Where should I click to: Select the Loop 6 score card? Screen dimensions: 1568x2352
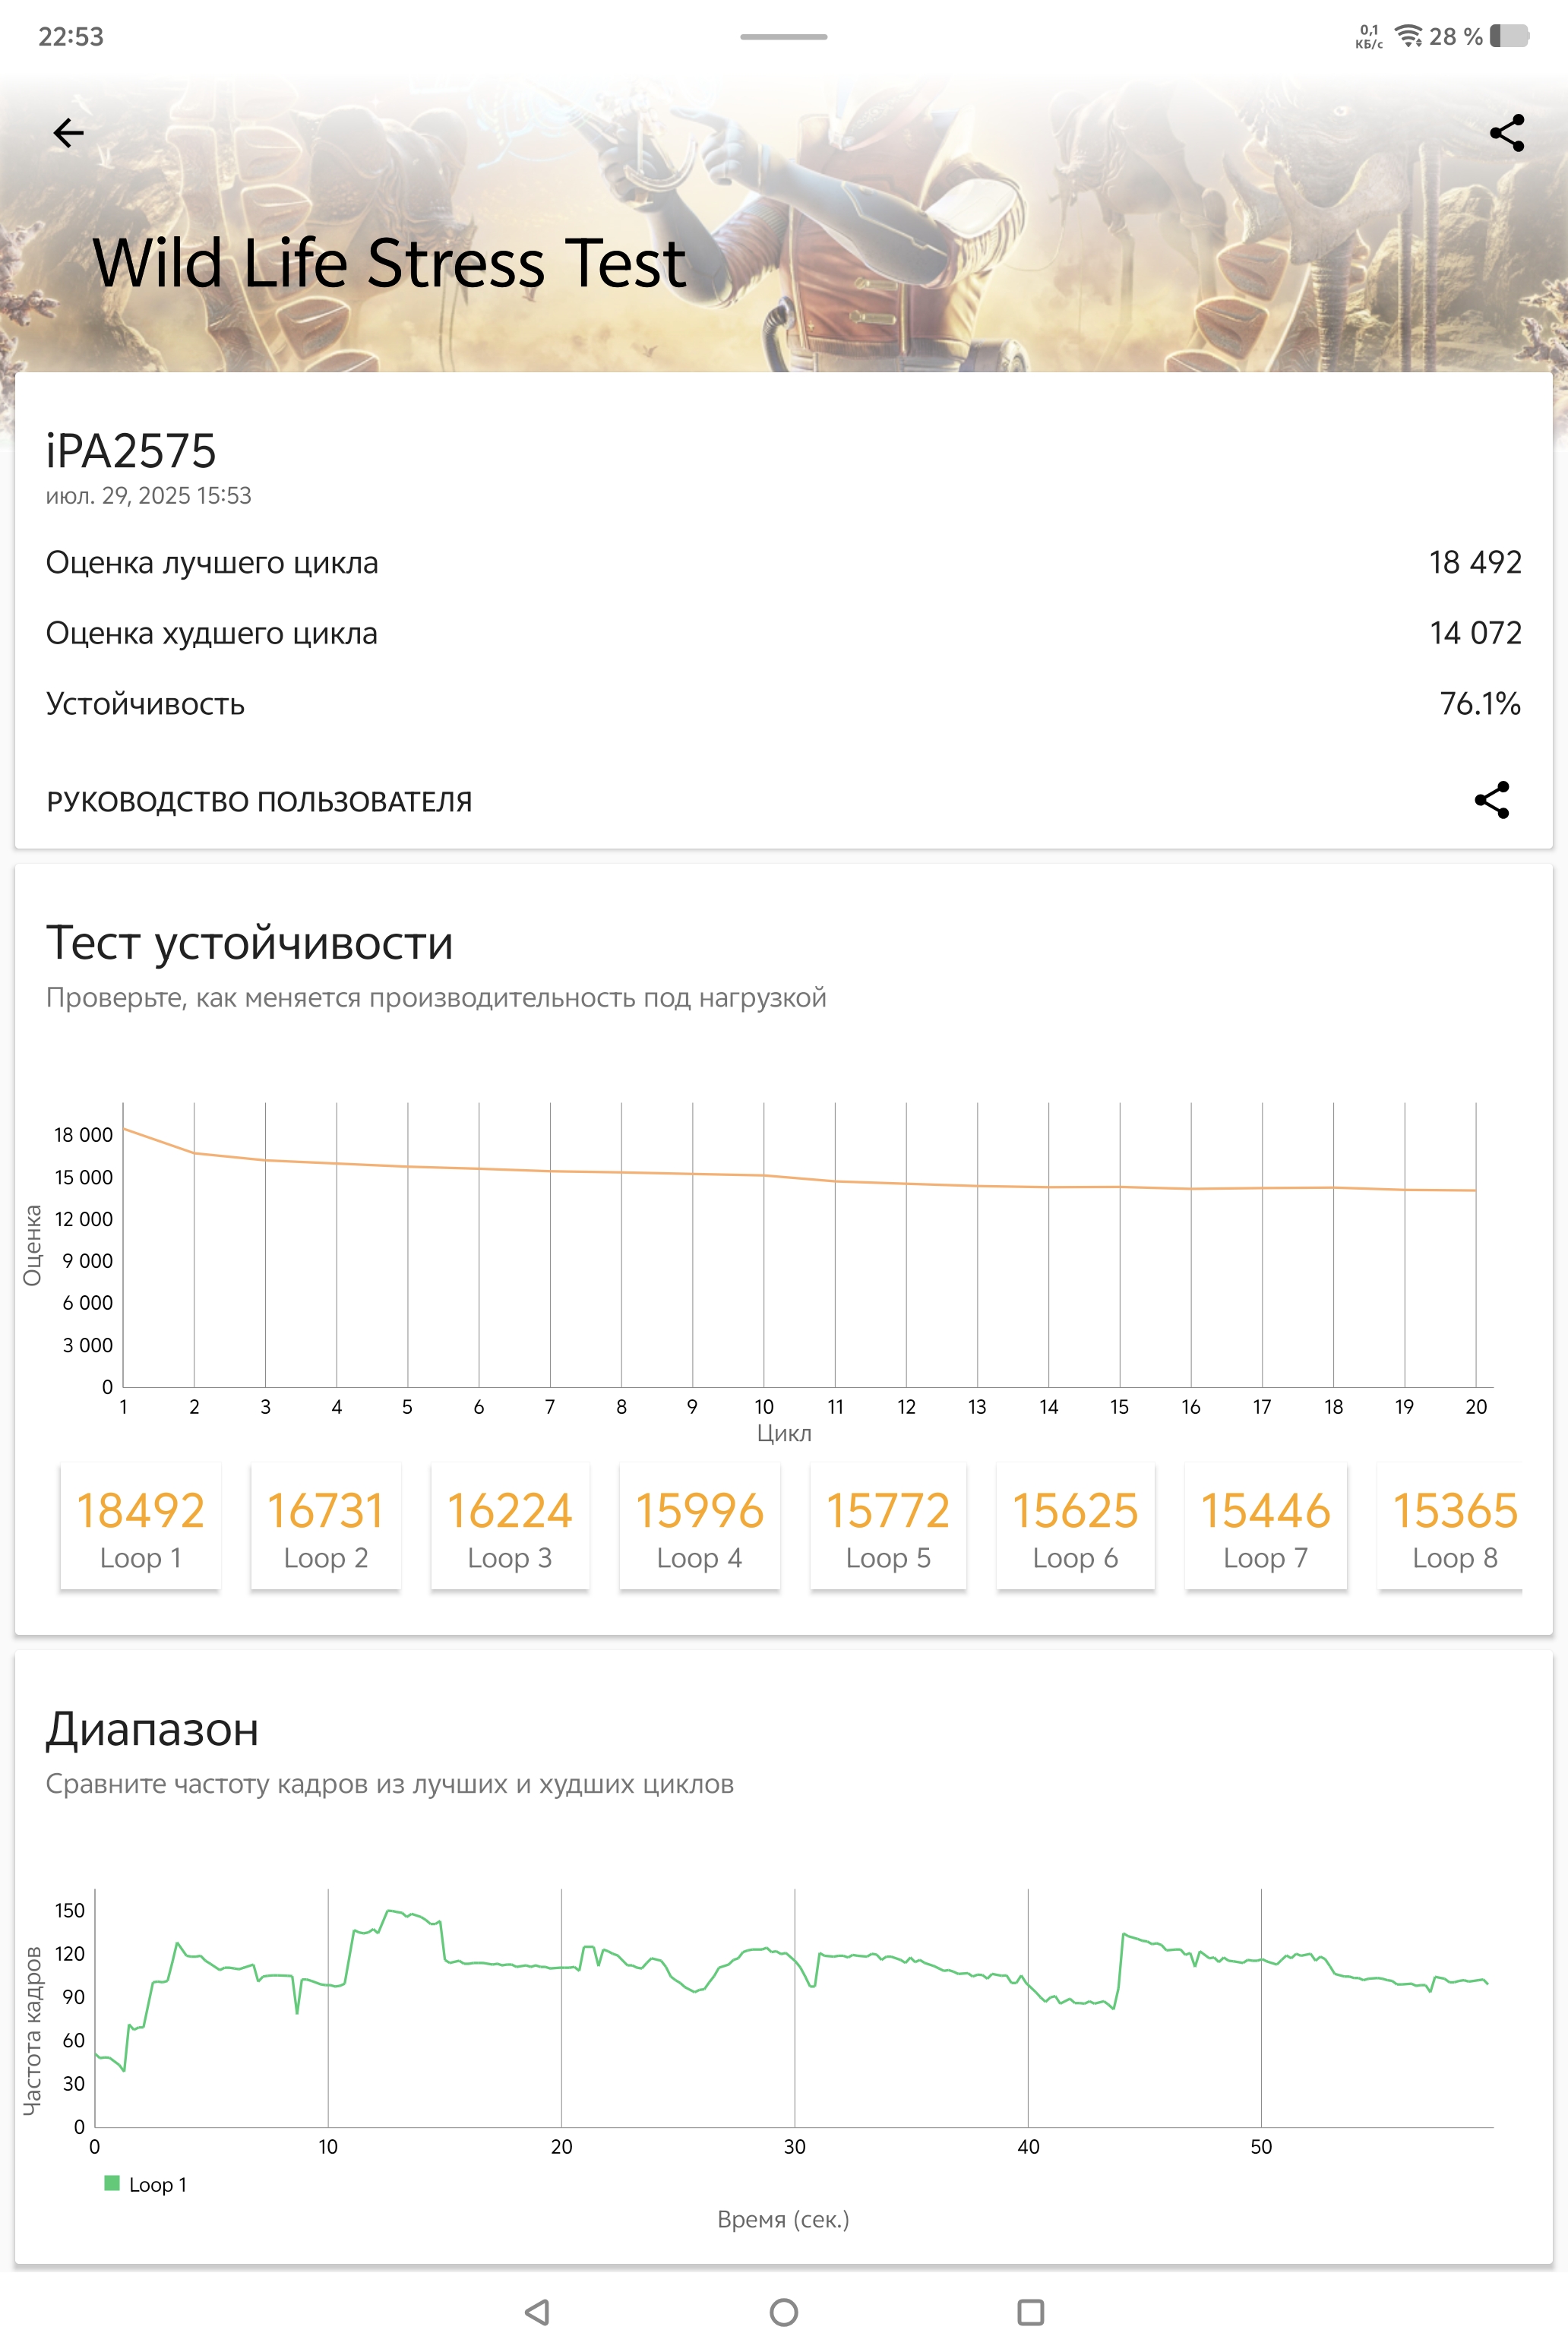(1075, 1526)
